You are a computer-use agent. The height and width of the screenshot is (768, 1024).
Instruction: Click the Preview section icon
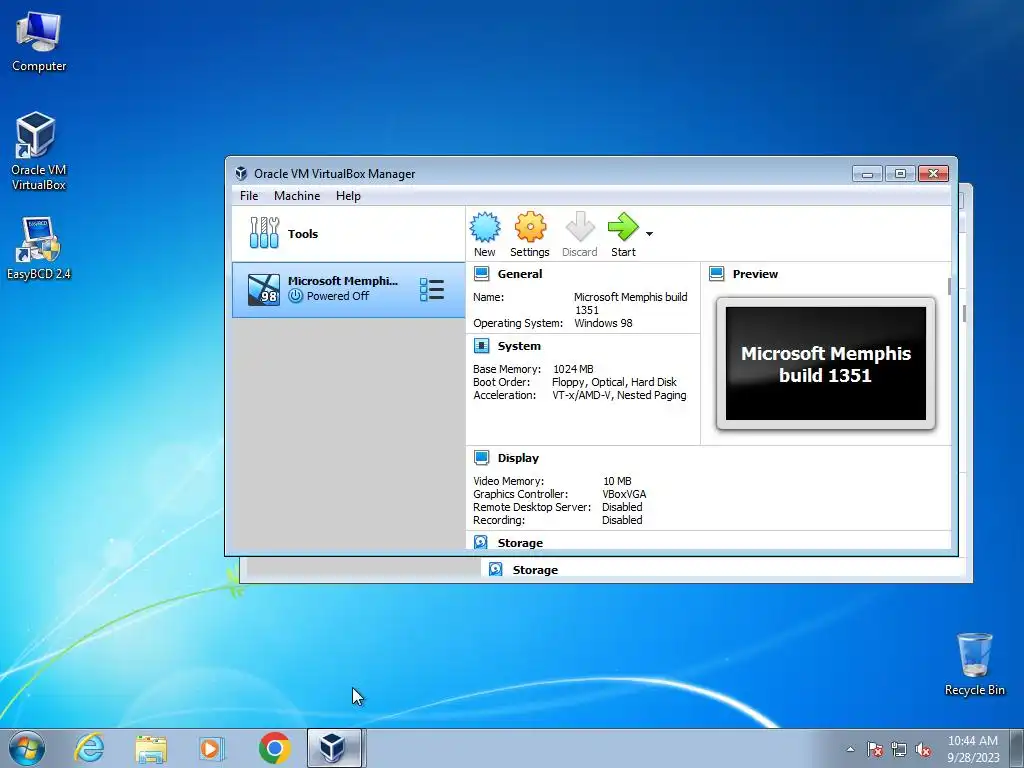click(x=716, y=274)
